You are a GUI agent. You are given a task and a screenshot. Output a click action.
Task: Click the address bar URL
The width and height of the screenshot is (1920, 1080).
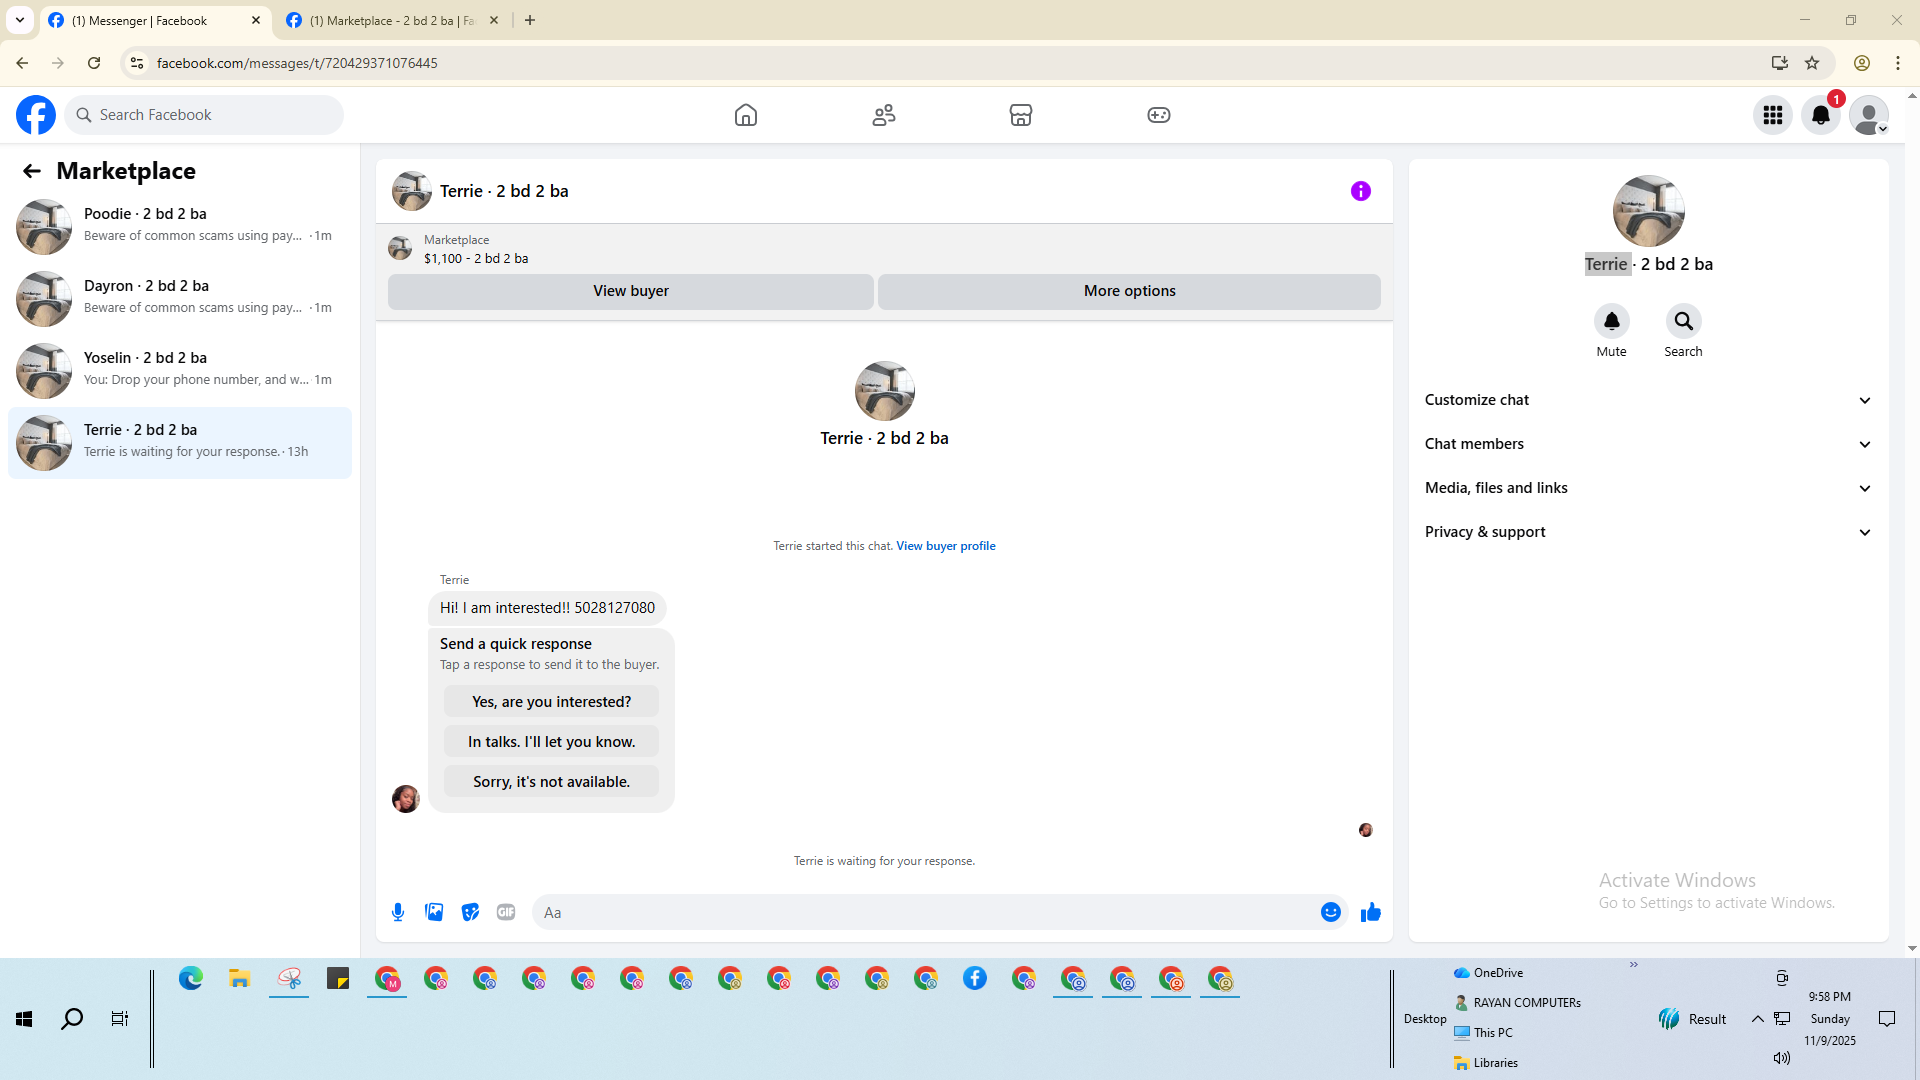pyautogui.click(x=297, y=63)
